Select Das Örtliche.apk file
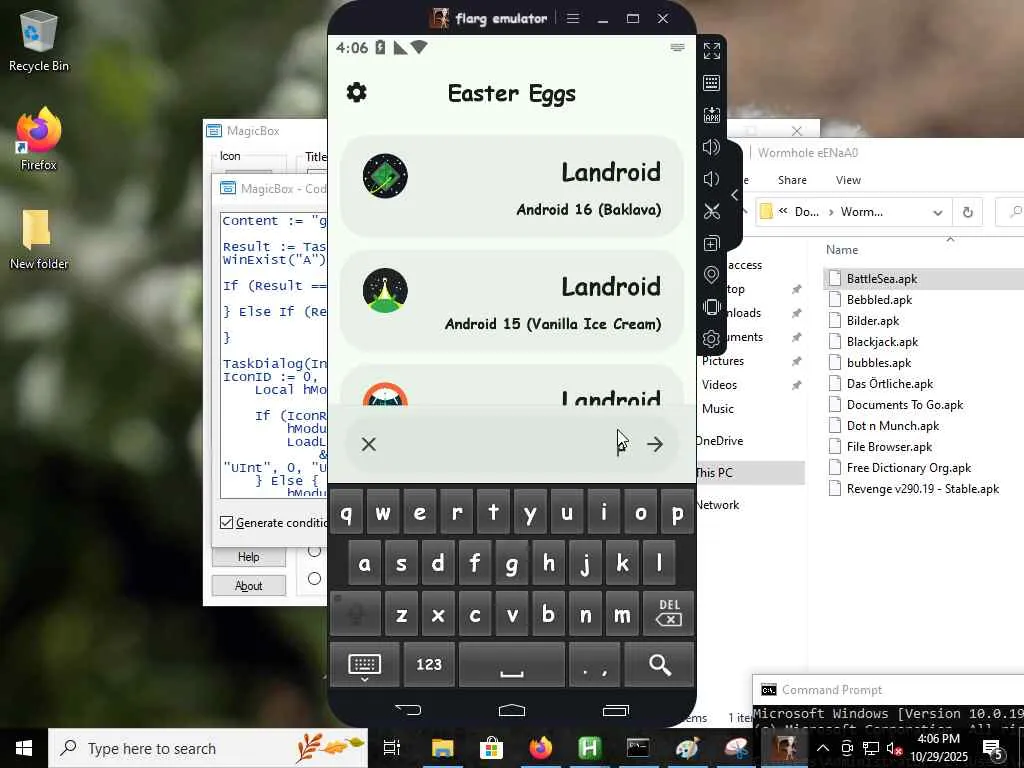This screenshot has width=1024, height=768. coord(889,383)
